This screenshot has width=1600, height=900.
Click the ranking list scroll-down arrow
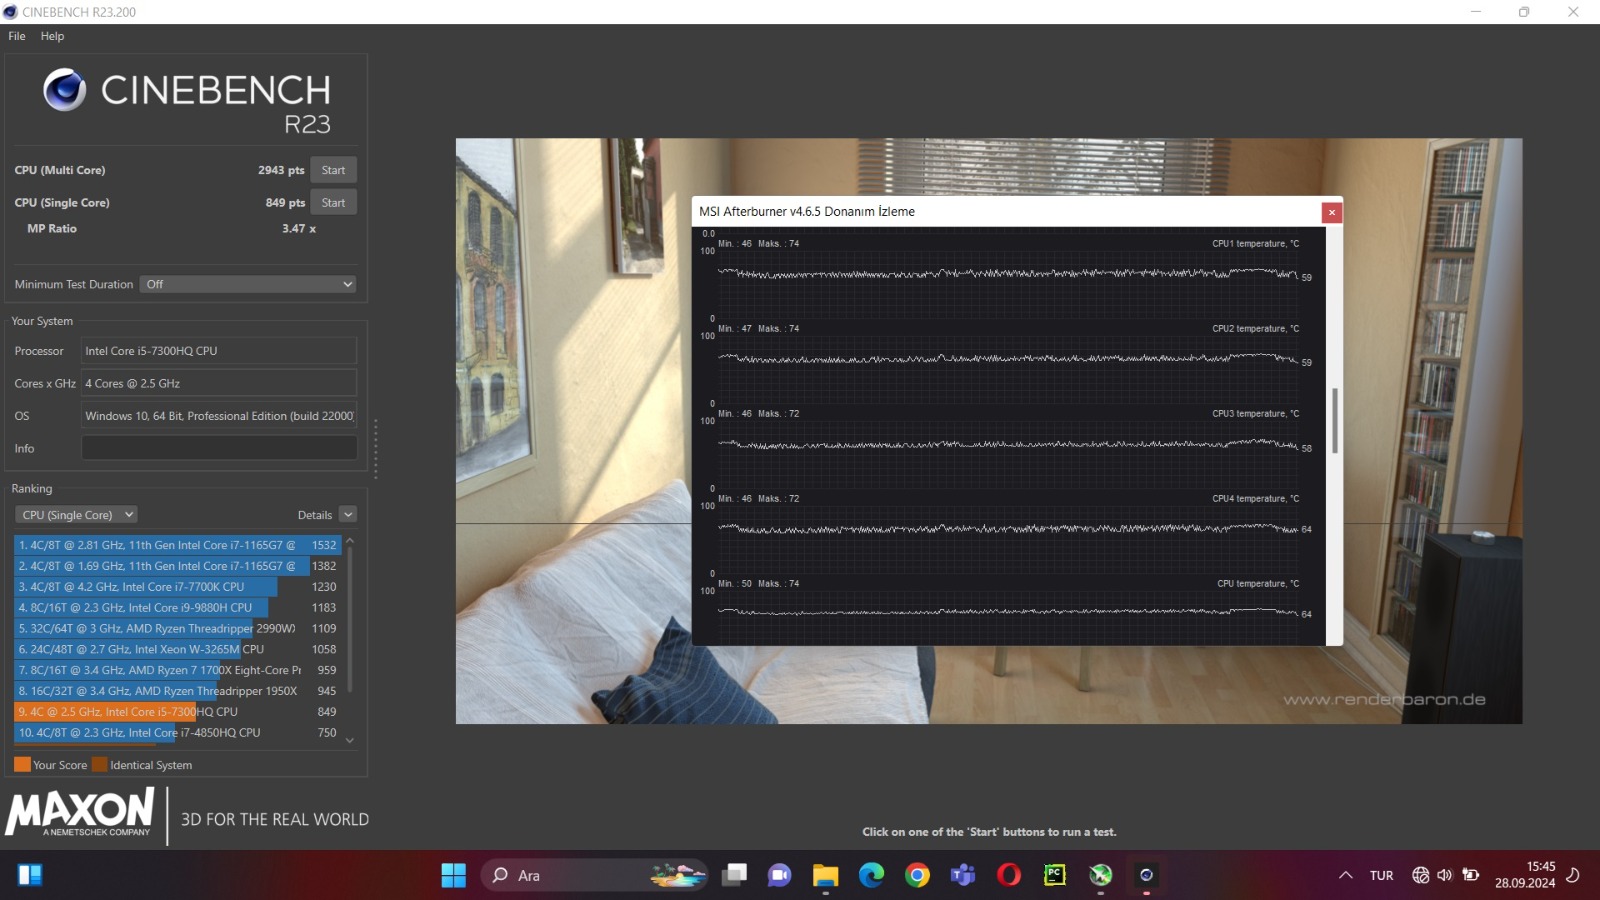pos(350,740)
